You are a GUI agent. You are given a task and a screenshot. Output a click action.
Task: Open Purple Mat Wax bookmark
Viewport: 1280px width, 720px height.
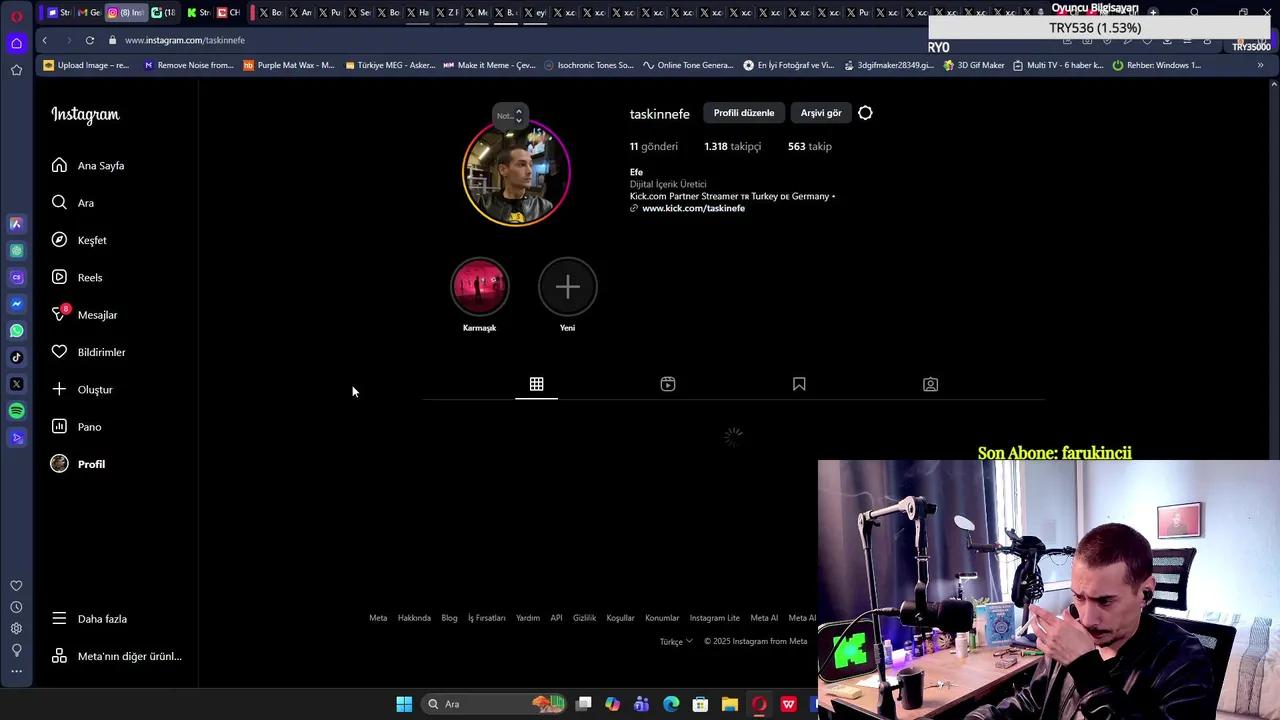(289, 65)
